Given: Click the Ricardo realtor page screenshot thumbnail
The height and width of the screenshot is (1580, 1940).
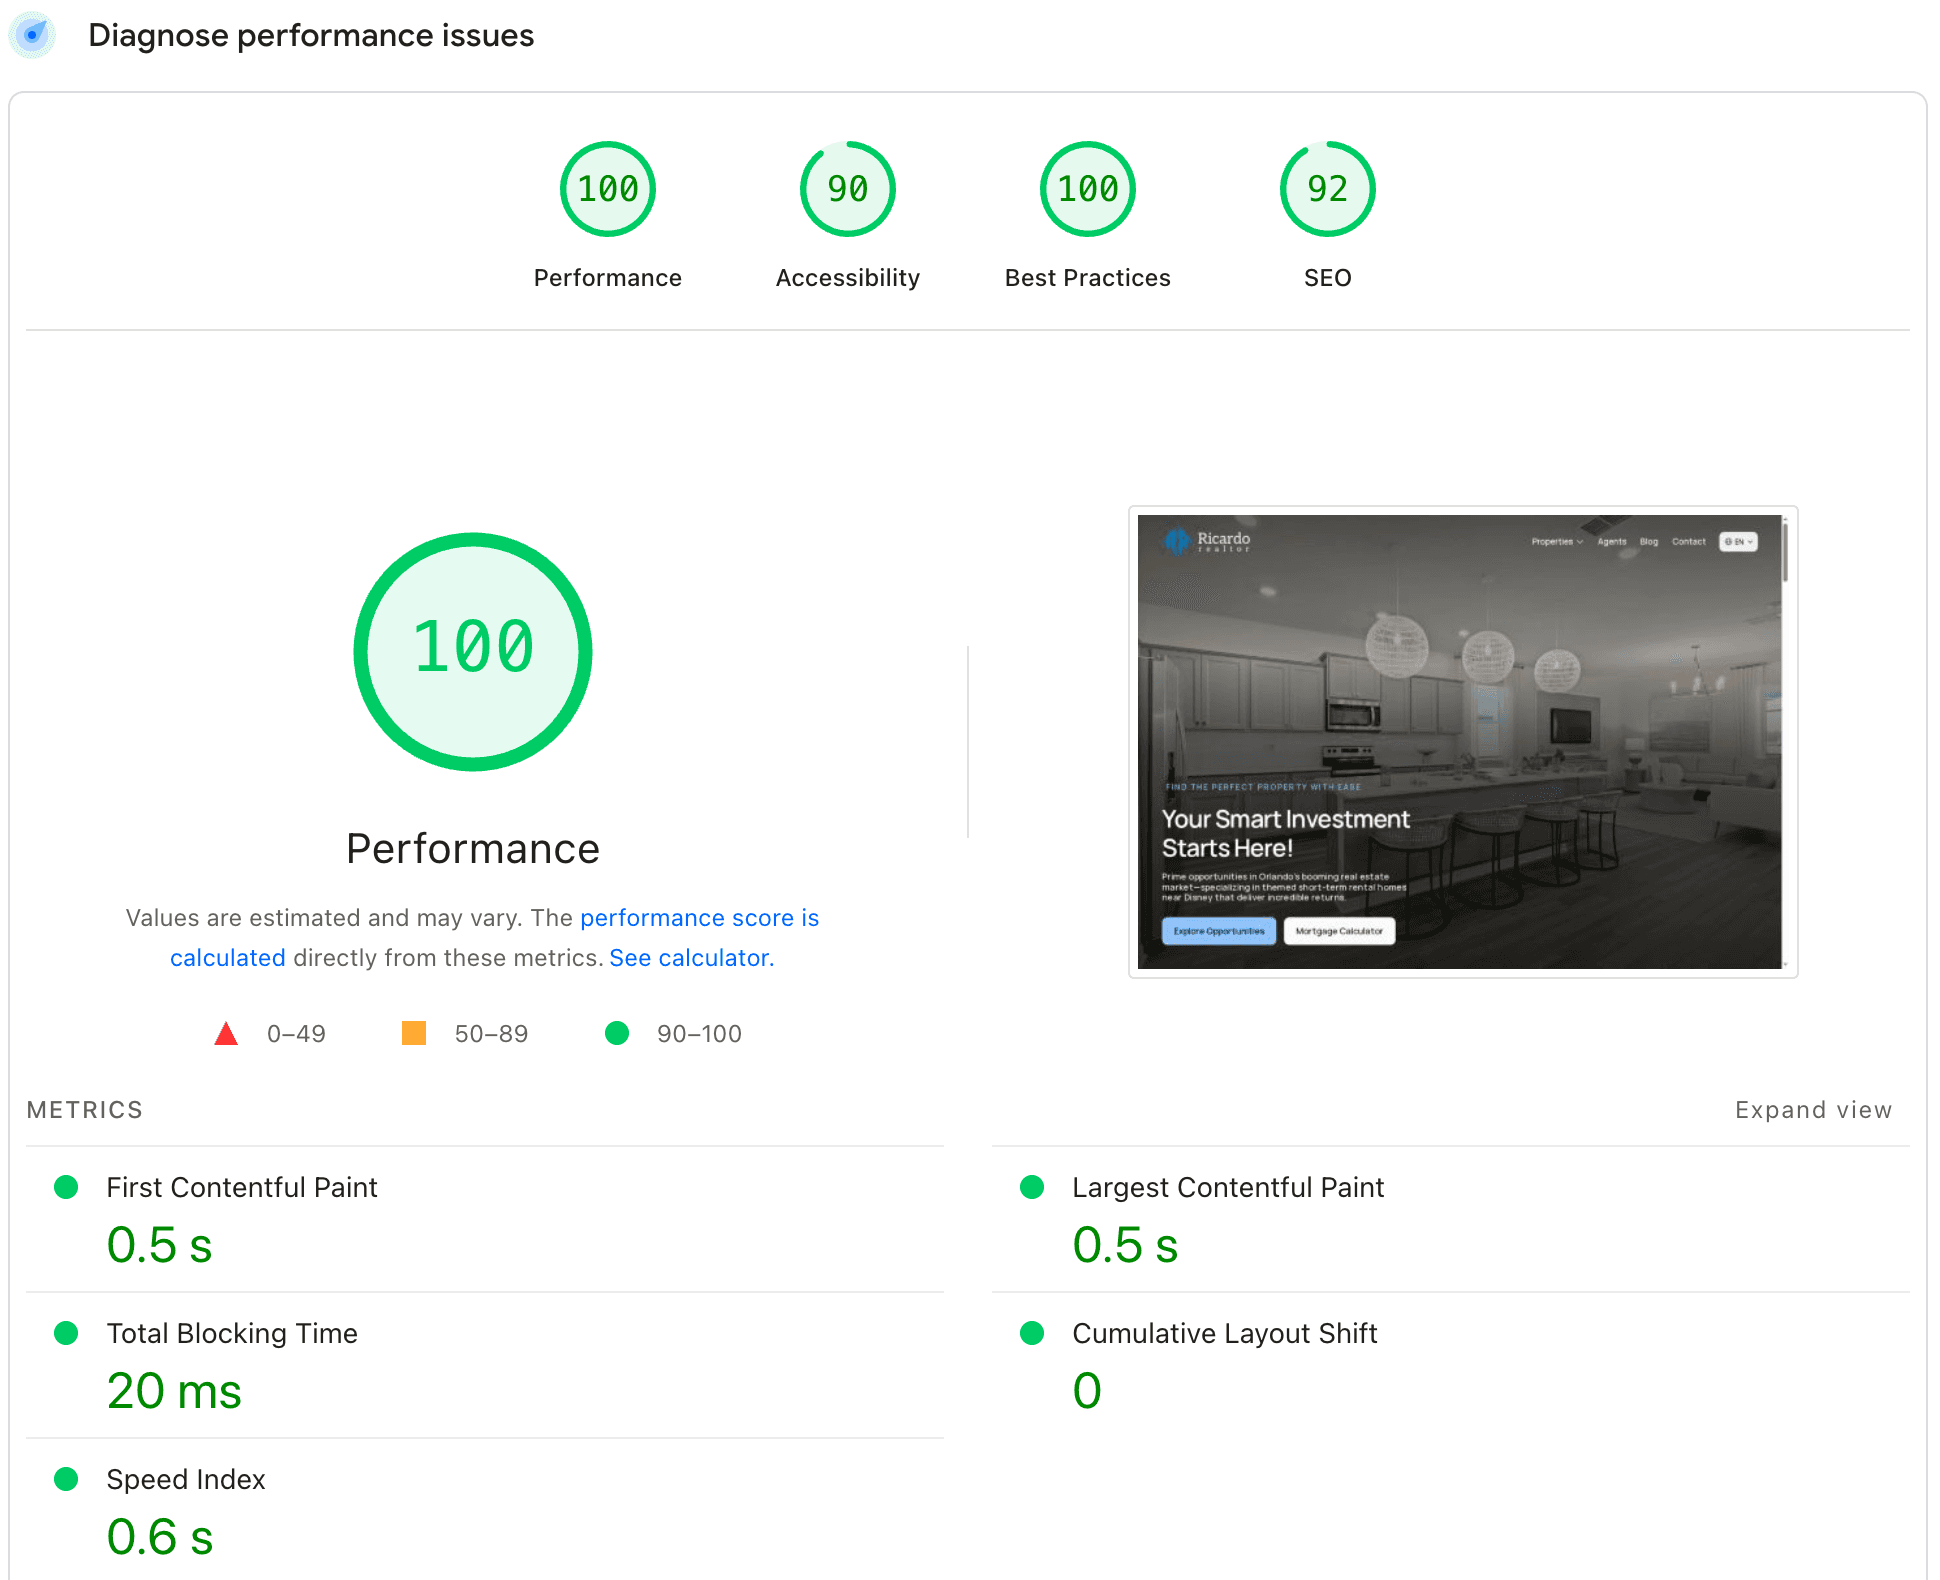Looking at the screenshot, I should pyautogui.click(x=1460, y=741).
